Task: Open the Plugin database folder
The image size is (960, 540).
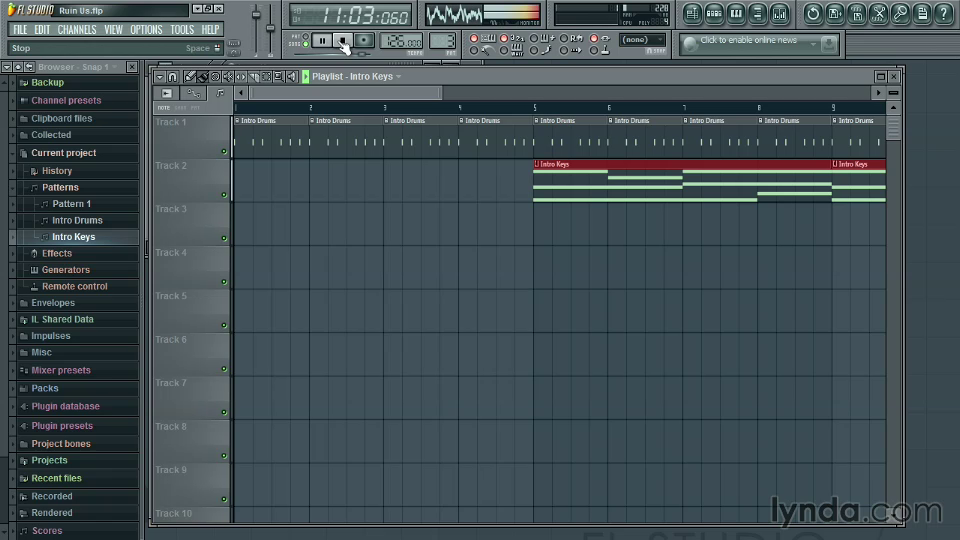Action: (66, 407)
